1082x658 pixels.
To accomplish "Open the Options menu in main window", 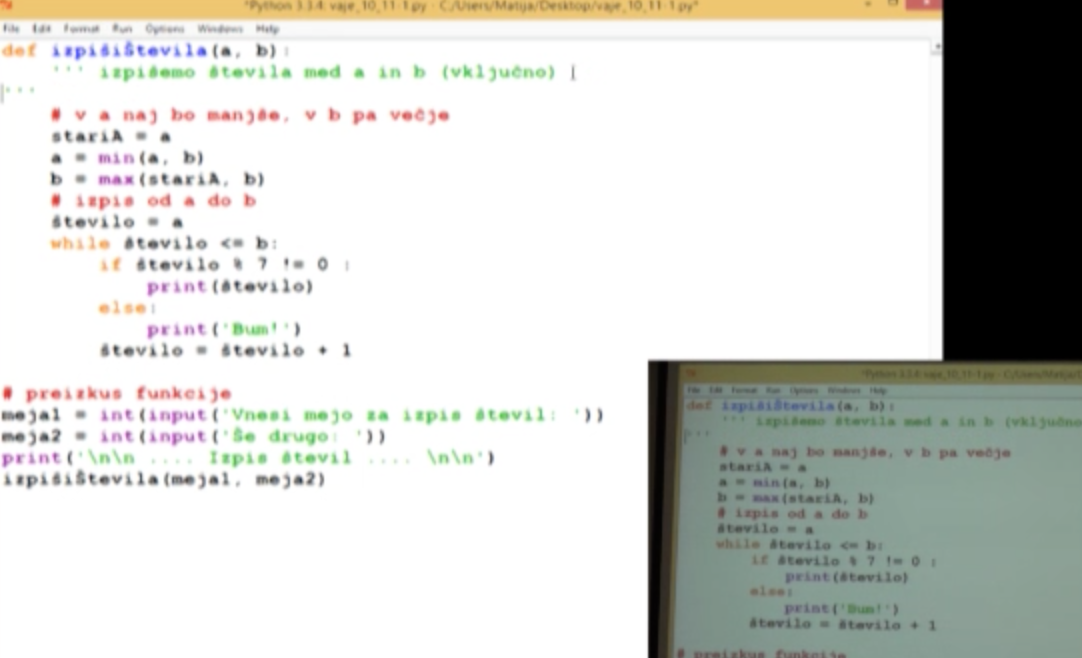I will [165, 29].
